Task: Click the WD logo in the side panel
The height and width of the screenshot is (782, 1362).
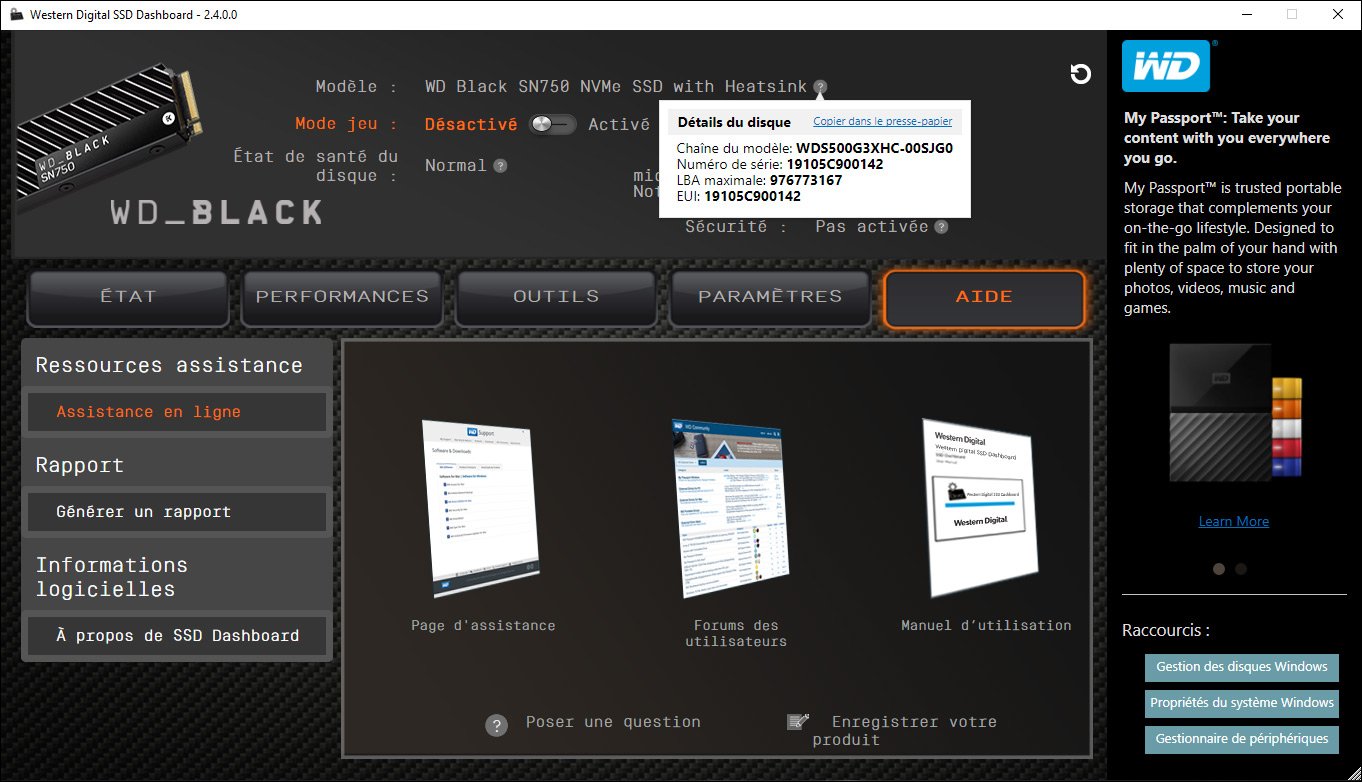Action: click(x=1166, y=66)
